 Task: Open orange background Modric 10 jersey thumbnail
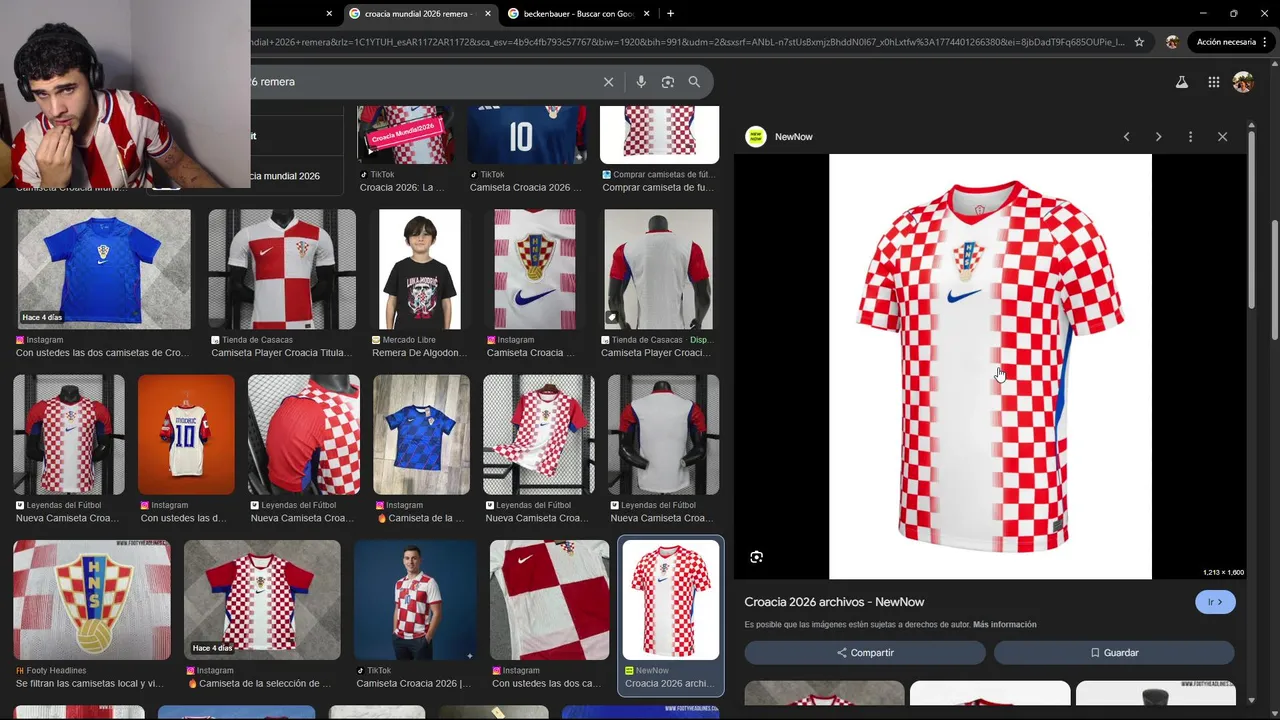click(x=186, y=435)
